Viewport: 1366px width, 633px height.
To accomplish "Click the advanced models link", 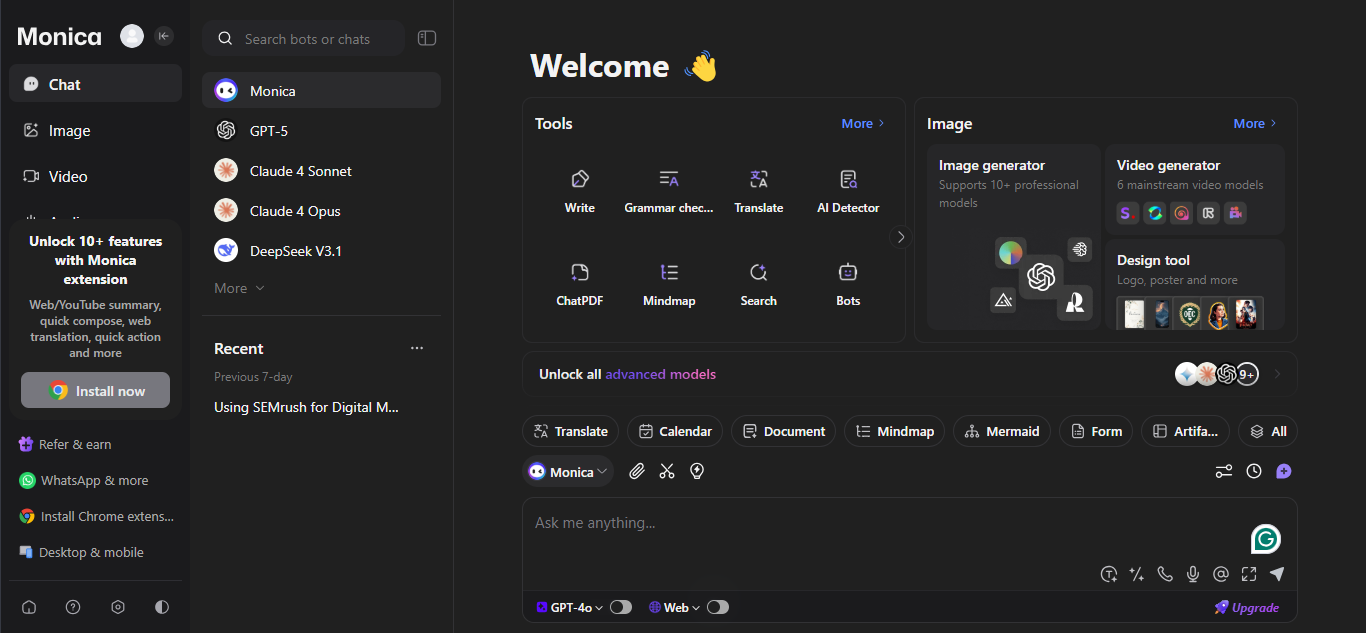I will click(x=660, y=374).
